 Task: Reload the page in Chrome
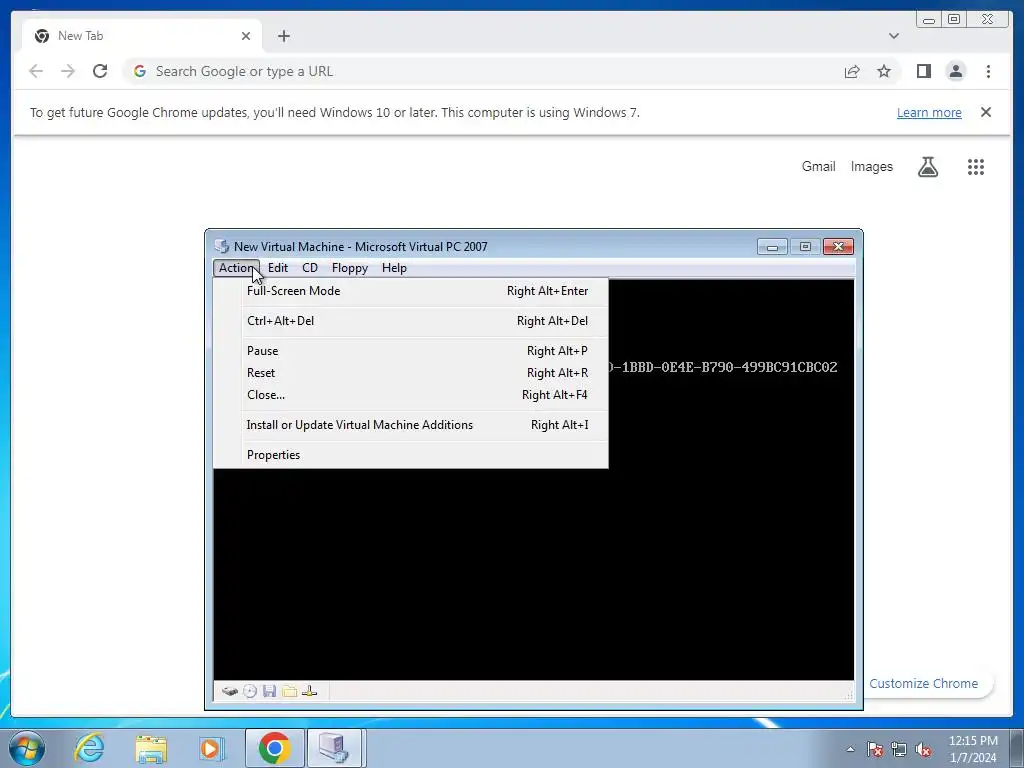click(x=100, y=71)
